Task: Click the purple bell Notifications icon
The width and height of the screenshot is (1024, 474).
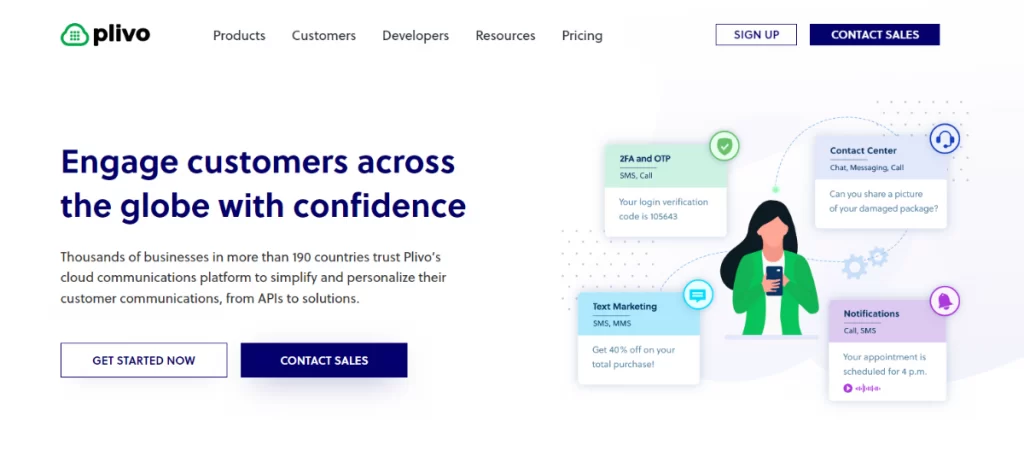Action: (944, 301)
